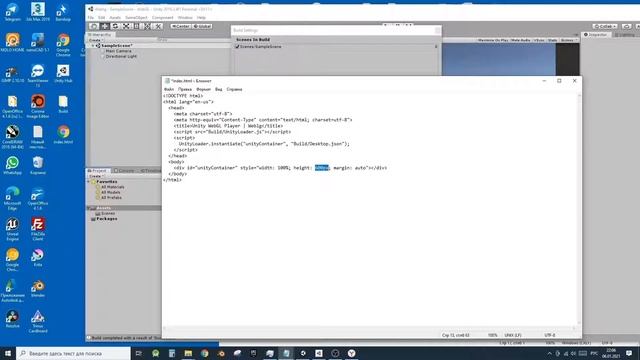
Task: Open the Google Chrome desktop shortcut
Action: [x=63, y=45]
